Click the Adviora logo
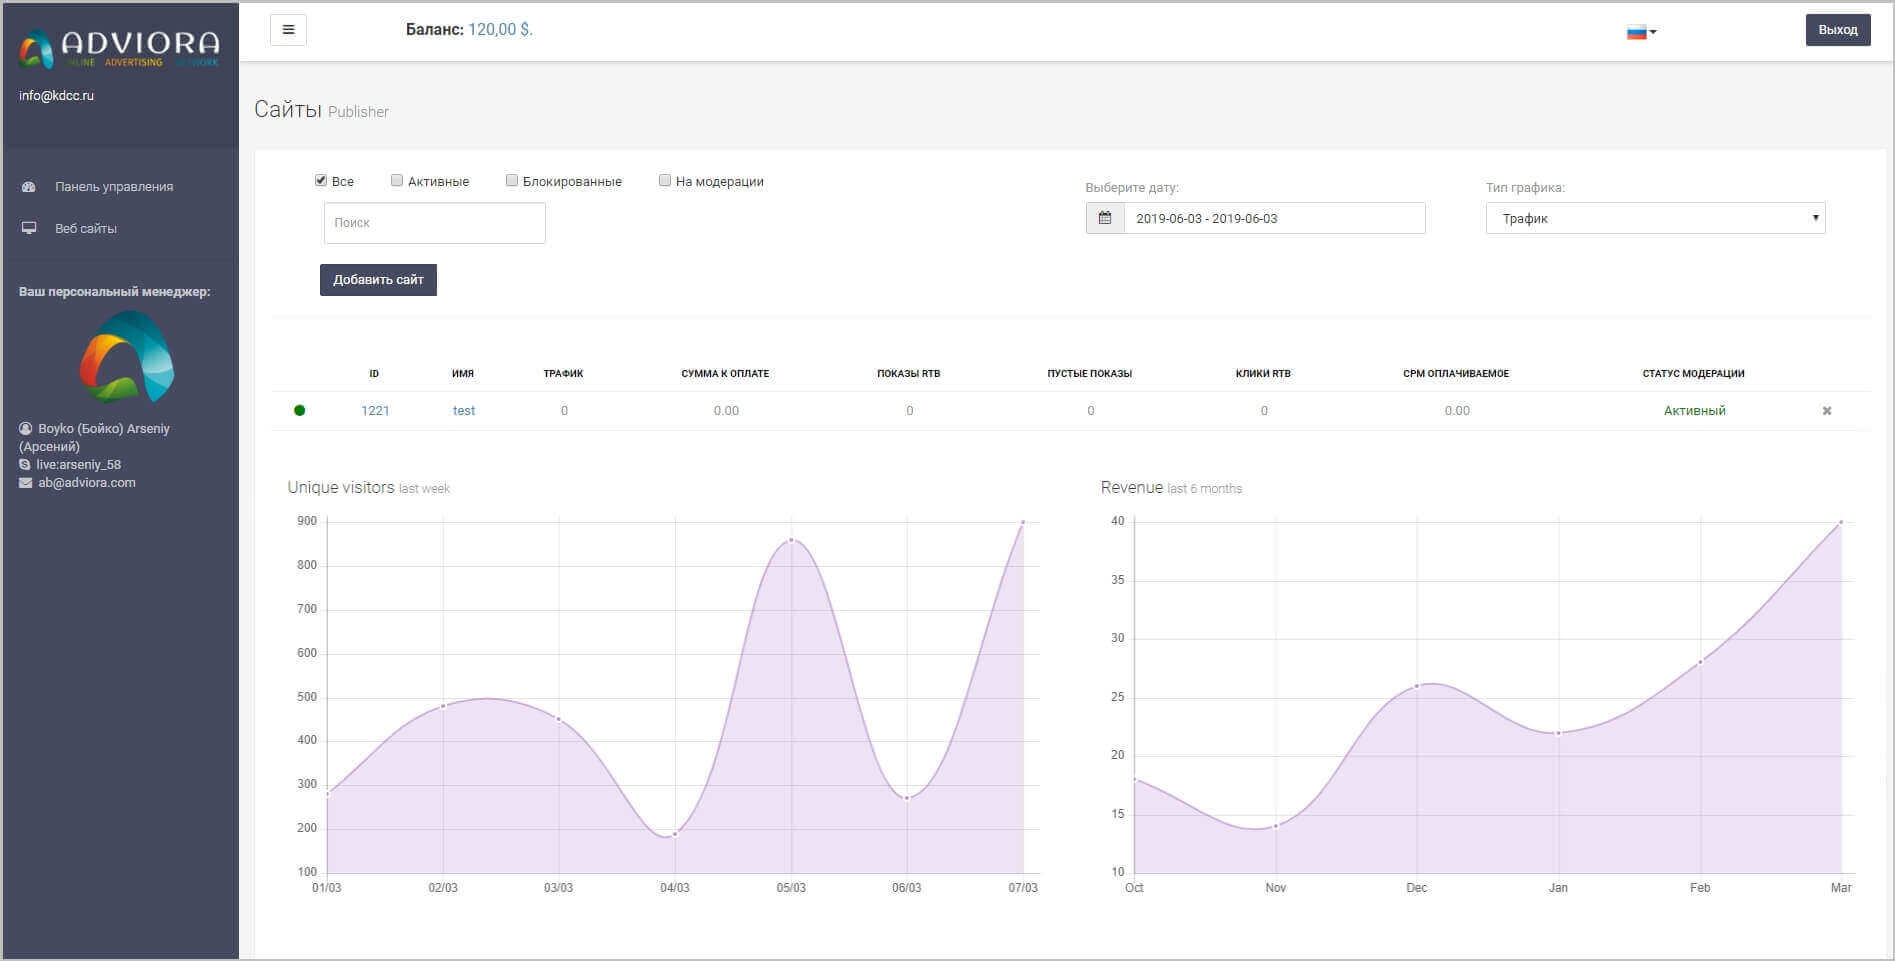 click(120, 48)
